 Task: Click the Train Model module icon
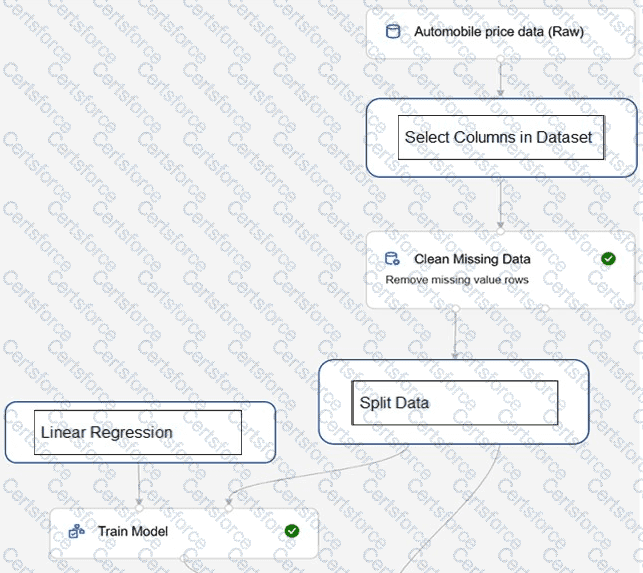point(77,531)
